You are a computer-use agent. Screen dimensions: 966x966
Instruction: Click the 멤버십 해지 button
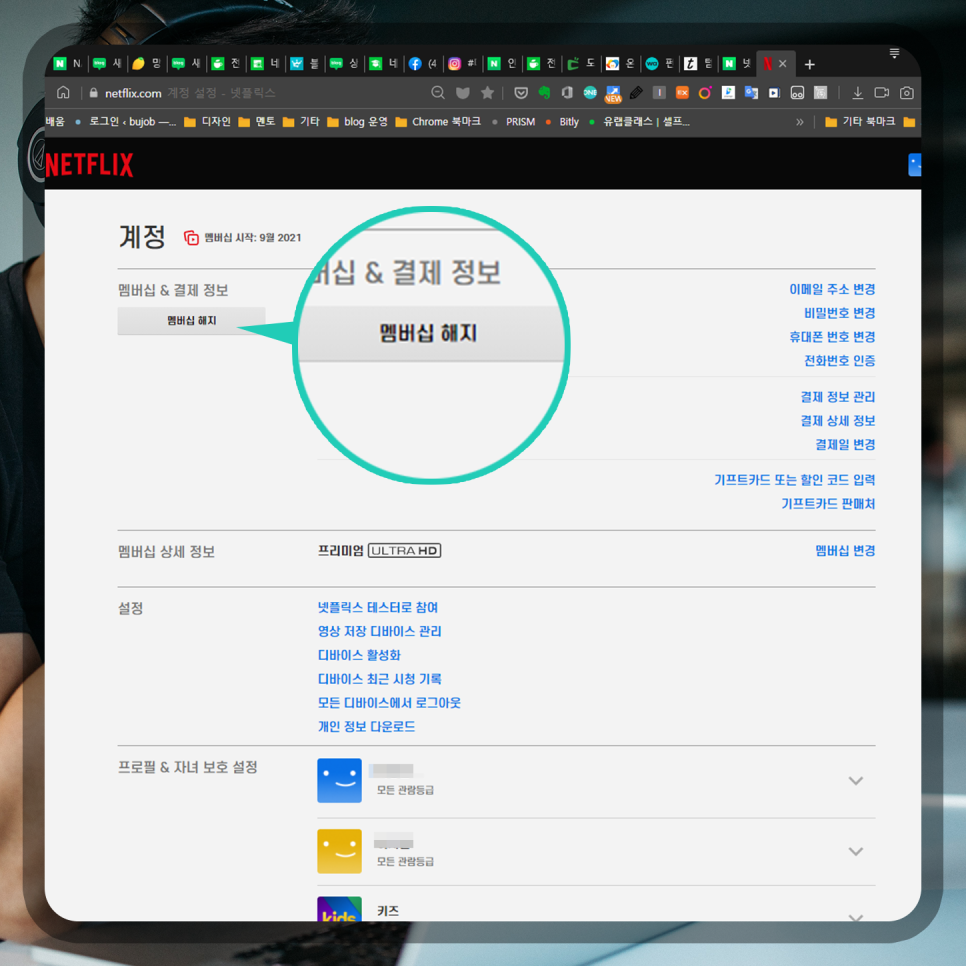[x=192, y=320]
